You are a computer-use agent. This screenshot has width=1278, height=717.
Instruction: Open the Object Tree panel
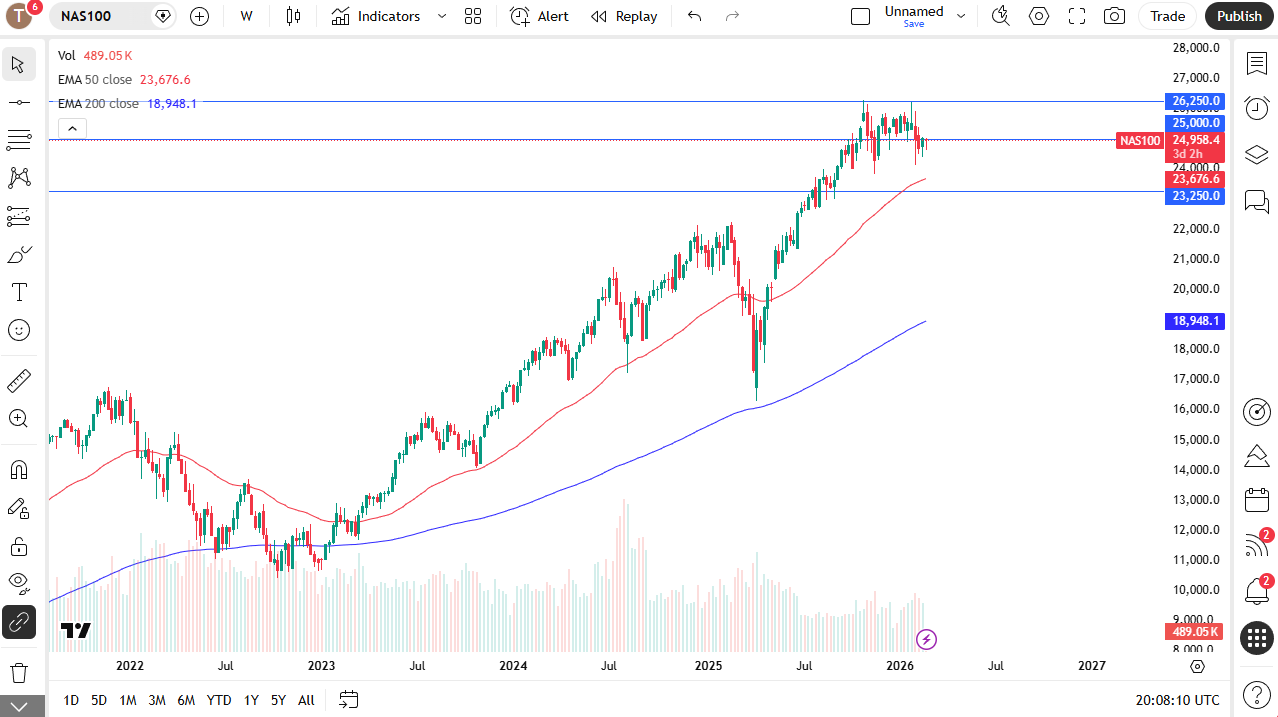pos(1256,155)
